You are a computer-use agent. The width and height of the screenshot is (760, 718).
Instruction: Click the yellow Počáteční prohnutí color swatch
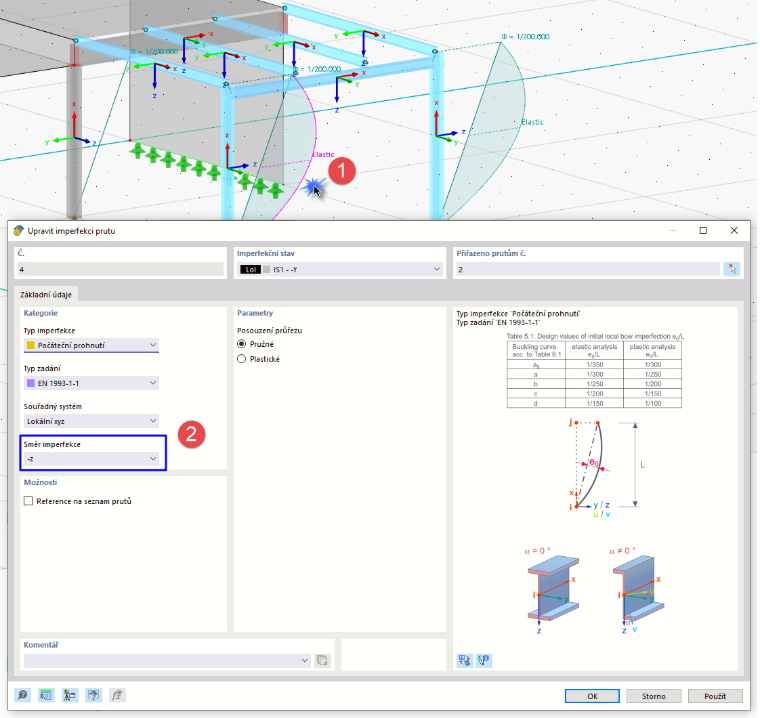pyautogui.click(x=31, y=345)
